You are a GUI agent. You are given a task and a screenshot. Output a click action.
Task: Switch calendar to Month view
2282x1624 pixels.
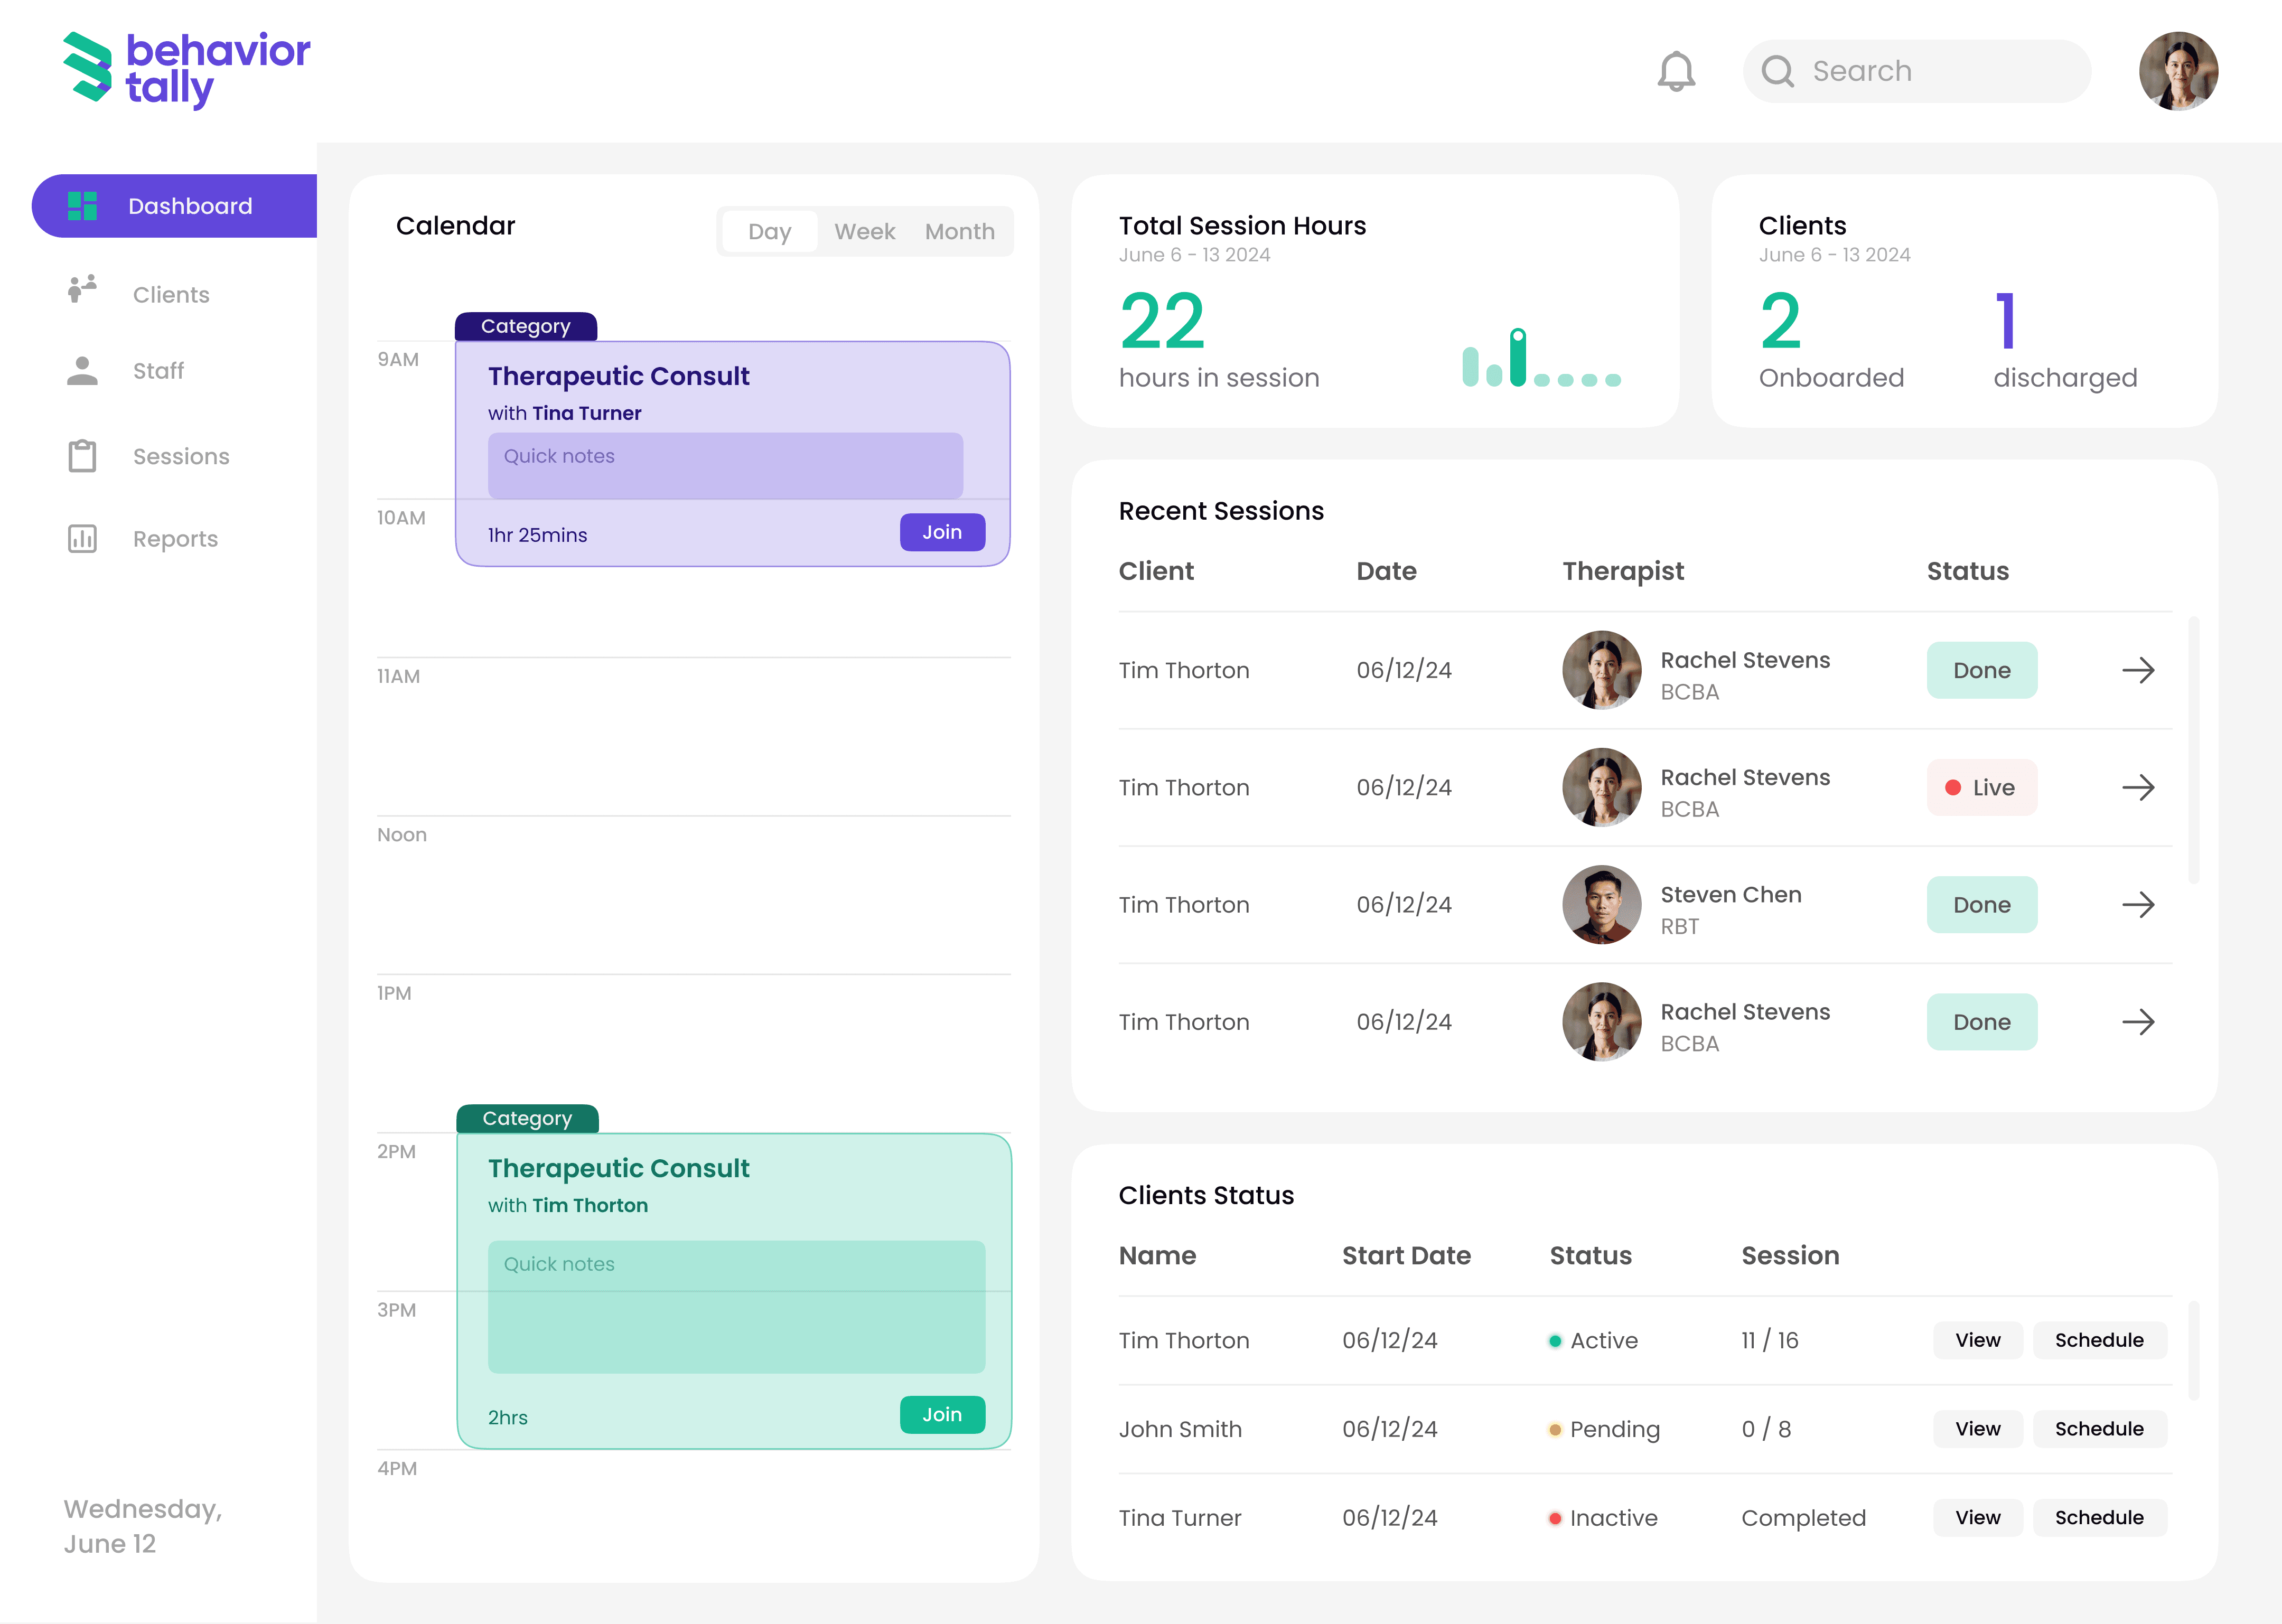[x=959, y=232]
